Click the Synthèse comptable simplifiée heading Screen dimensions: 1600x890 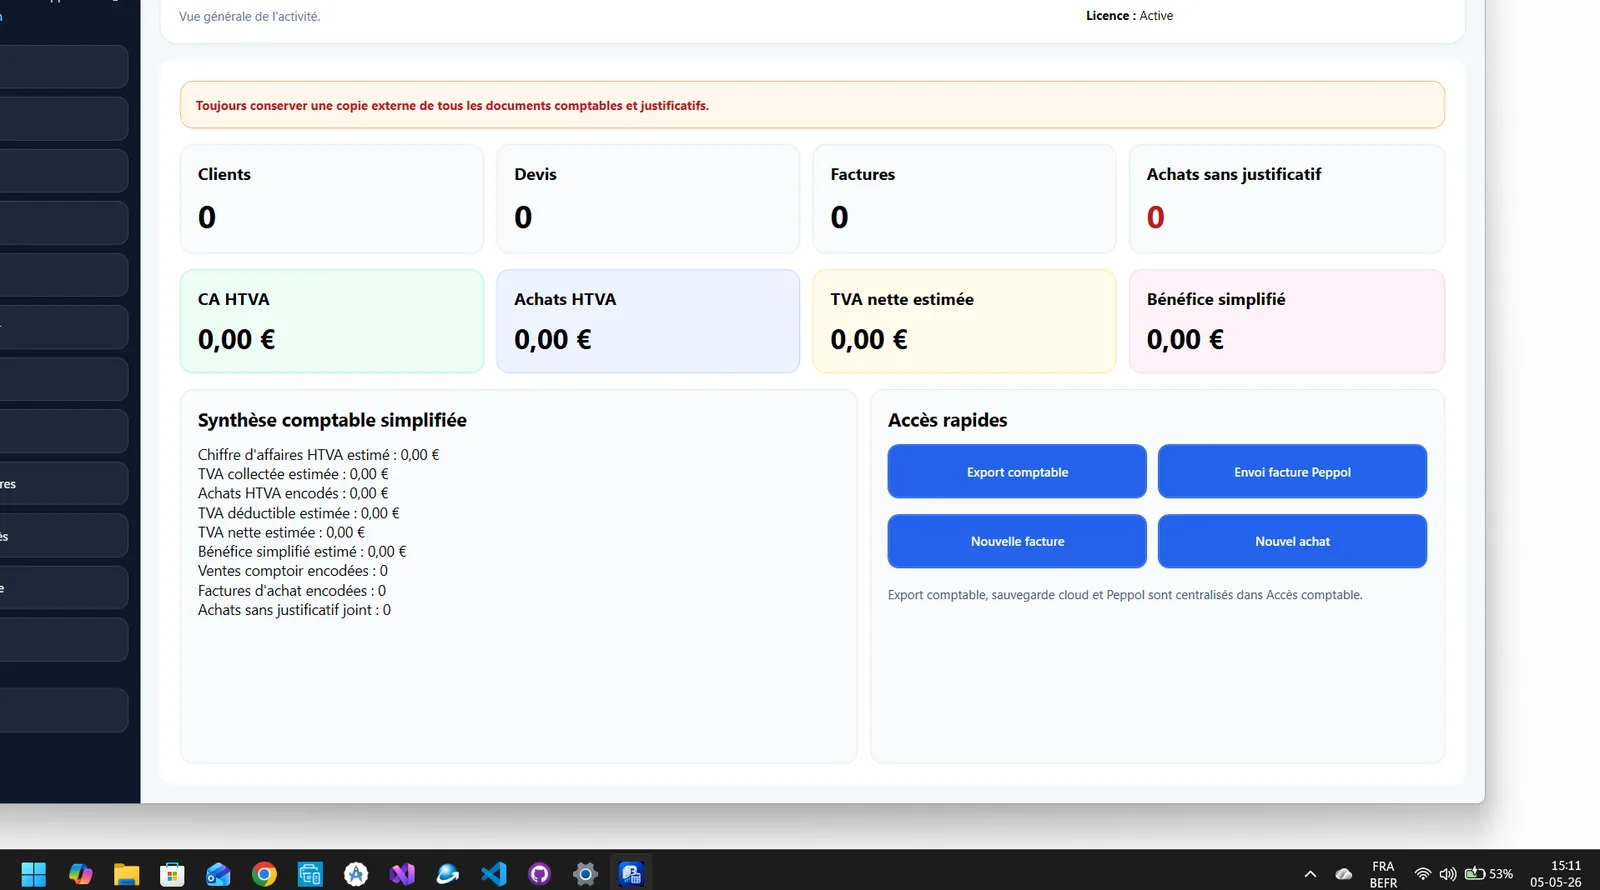tap(332, 420)
